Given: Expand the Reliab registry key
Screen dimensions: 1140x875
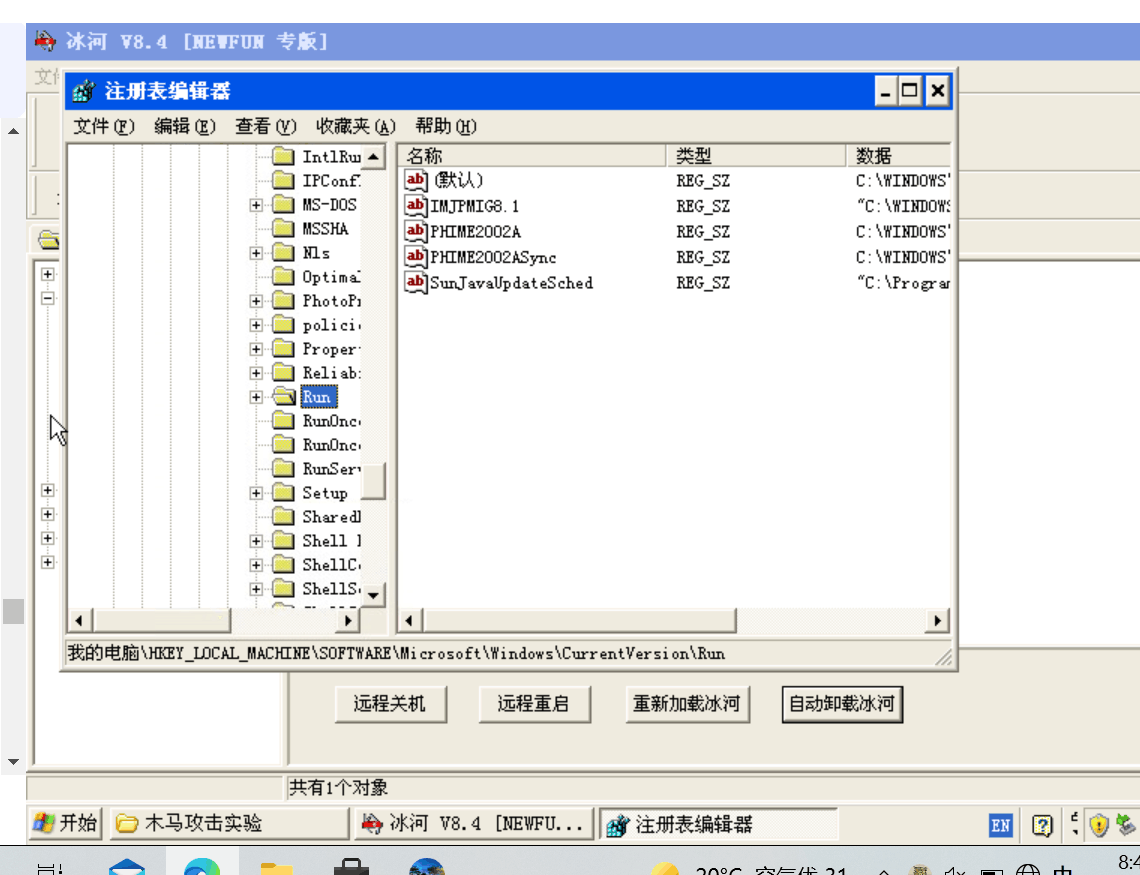Looking at the screenshot, I should pyautogui.click(x=256, y=374).
